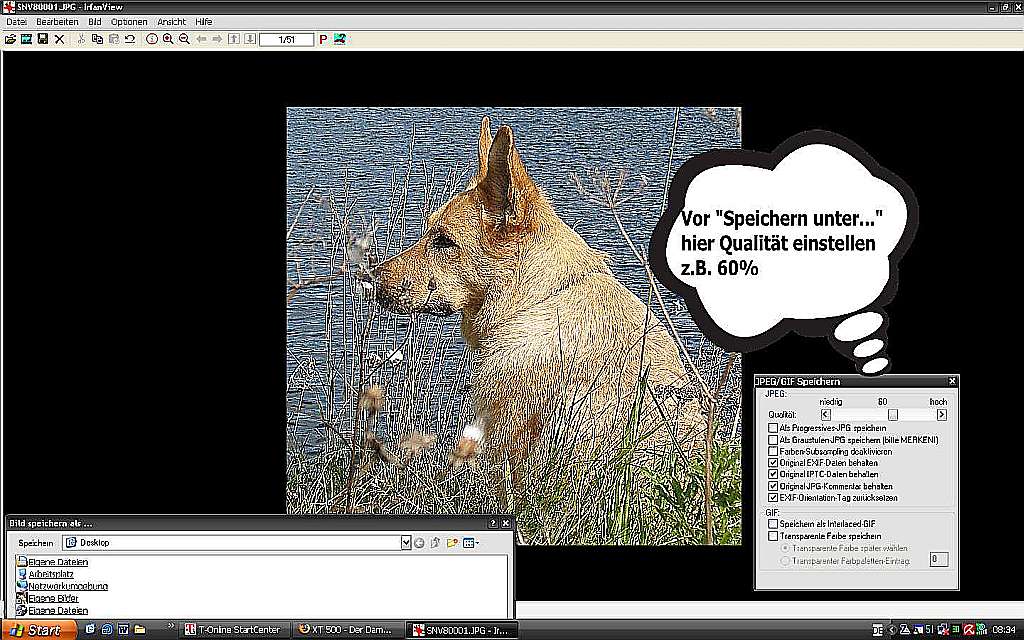The image size is (1024, 640).
Task: Click right arrow of quality slider
Action: pyautogui.click(x=941, y=415)
